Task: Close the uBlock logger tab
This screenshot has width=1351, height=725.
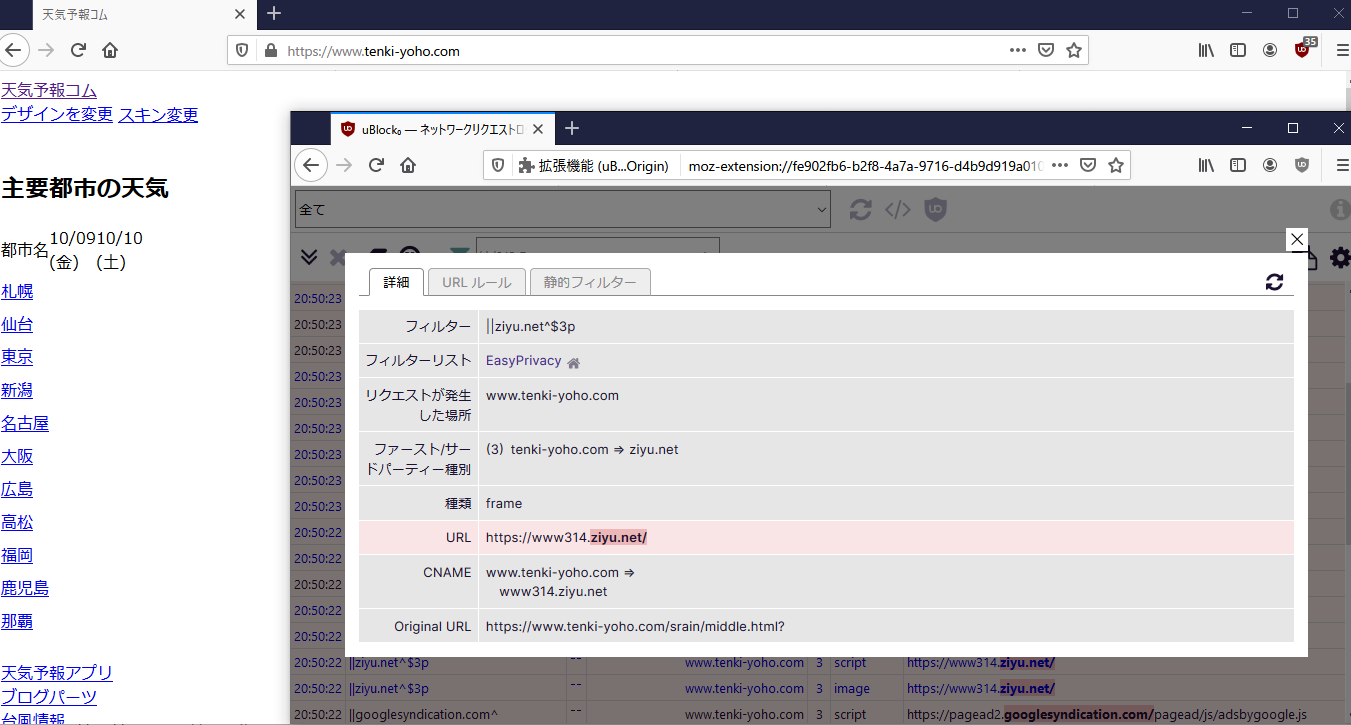Action: coord(538,128)
